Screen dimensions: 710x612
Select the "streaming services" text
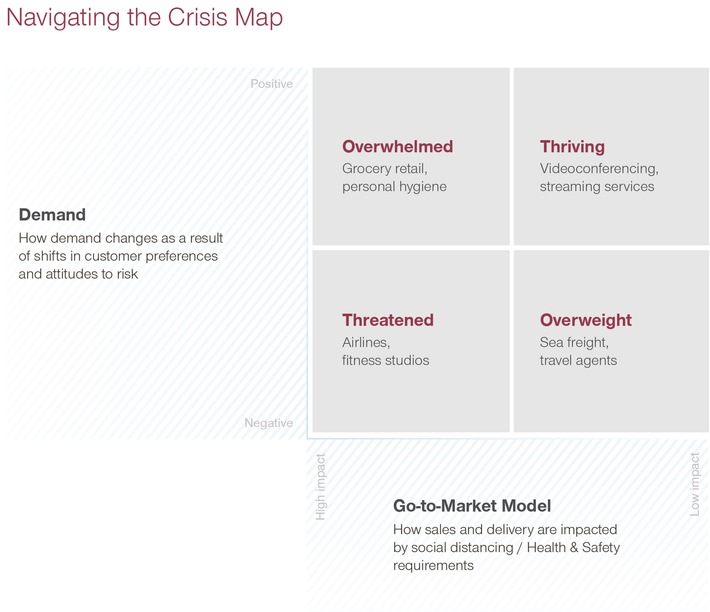pyautogui.click(x=597, y=187)
